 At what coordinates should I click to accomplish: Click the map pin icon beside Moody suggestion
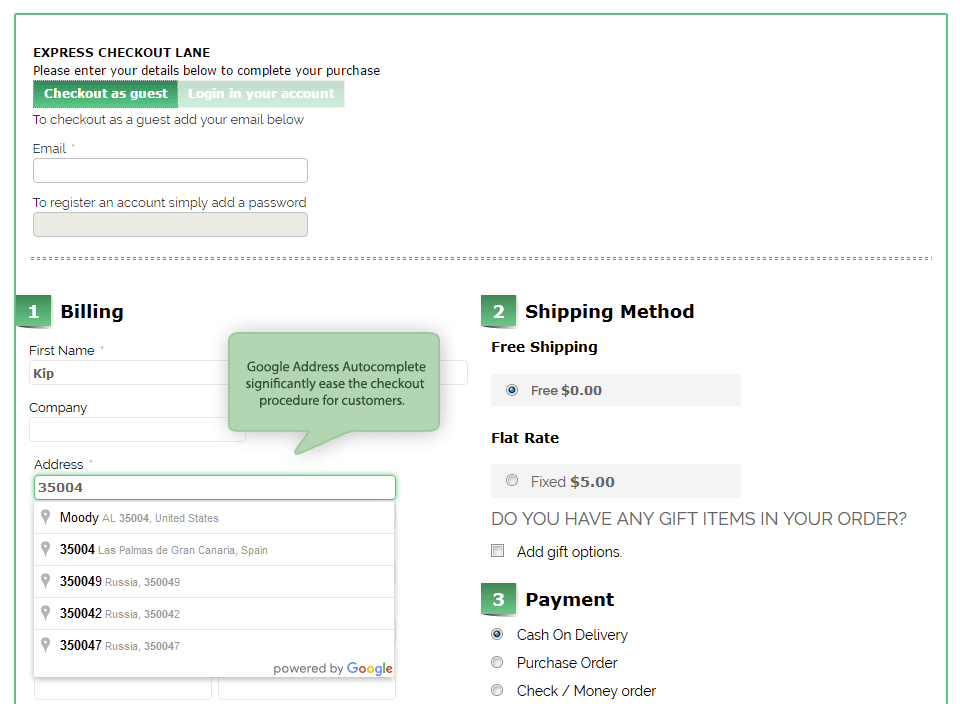tap(45, 518)
